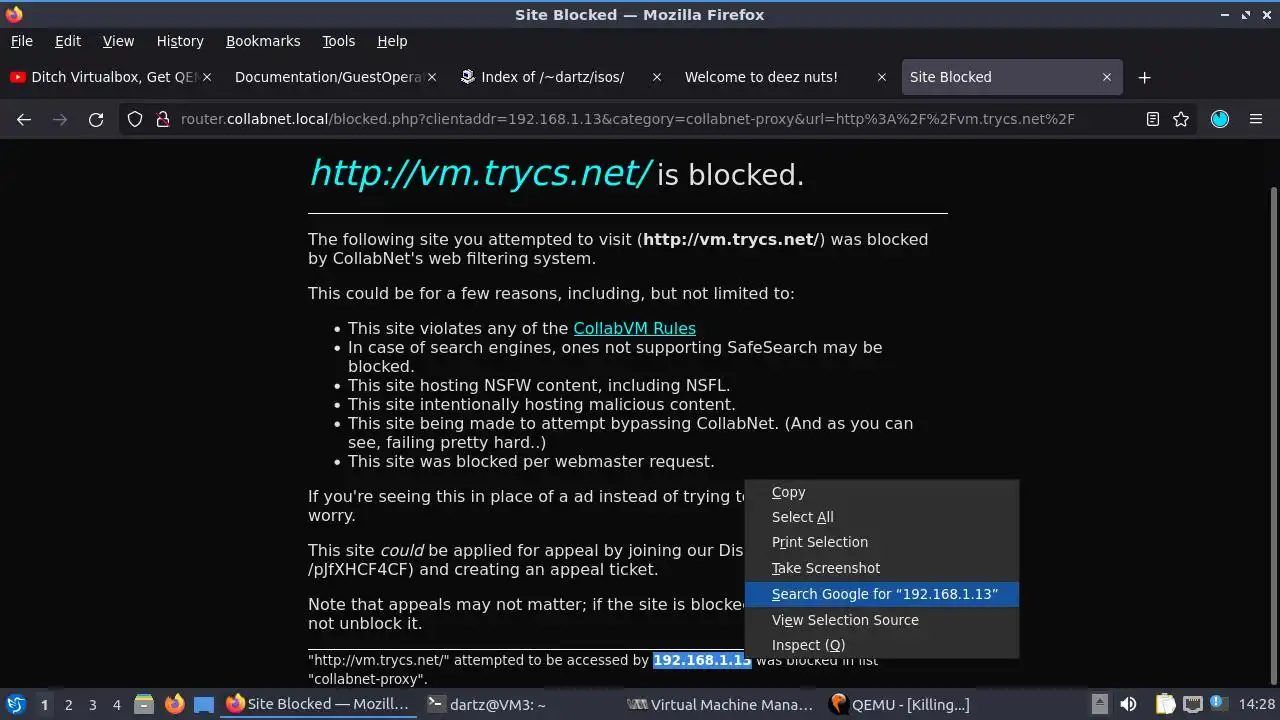This screenshot has width=1280, height=720.
Task: Open network connection tray icon
Action: click(x=1193, y=704)
